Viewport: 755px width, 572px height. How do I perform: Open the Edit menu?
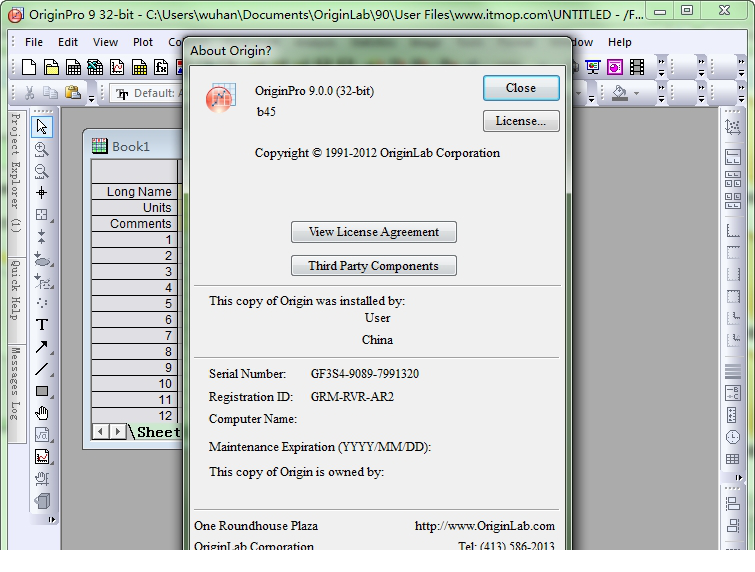(68, 42)
